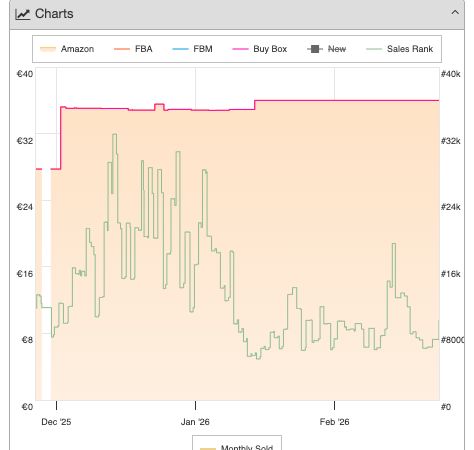The height and width of the screenshot is (450, 474).
Task: Click the Sales Rank green legend swatch
Action: pyautogui.click(x=374, y=49)
